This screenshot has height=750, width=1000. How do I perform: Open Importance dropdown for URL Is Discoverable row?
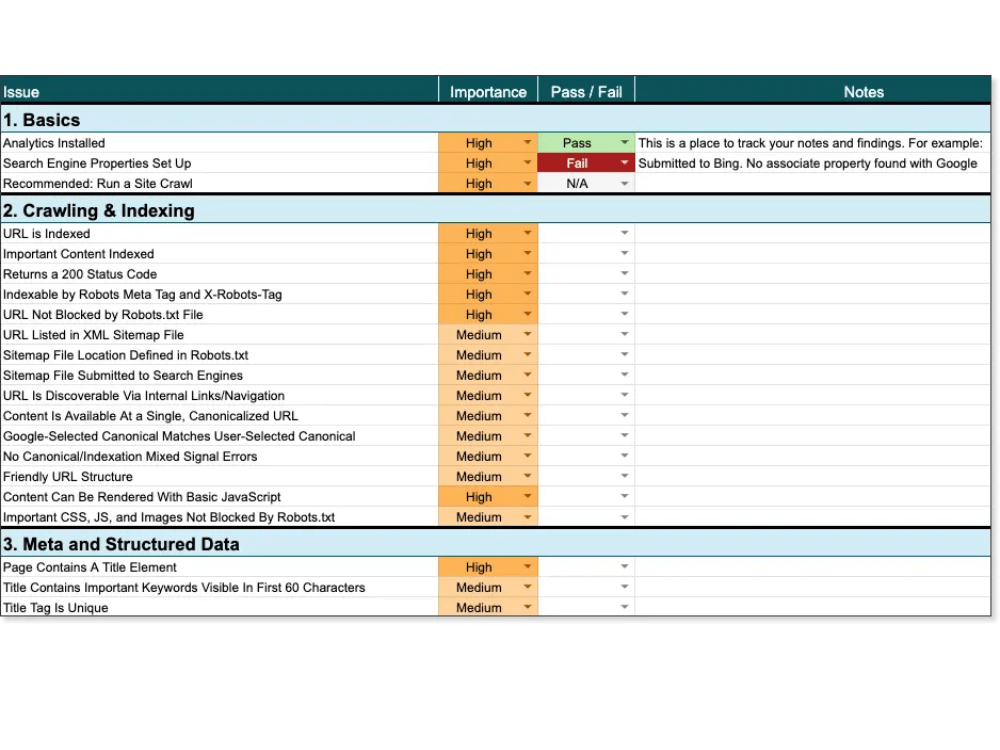tap(527, 395)
